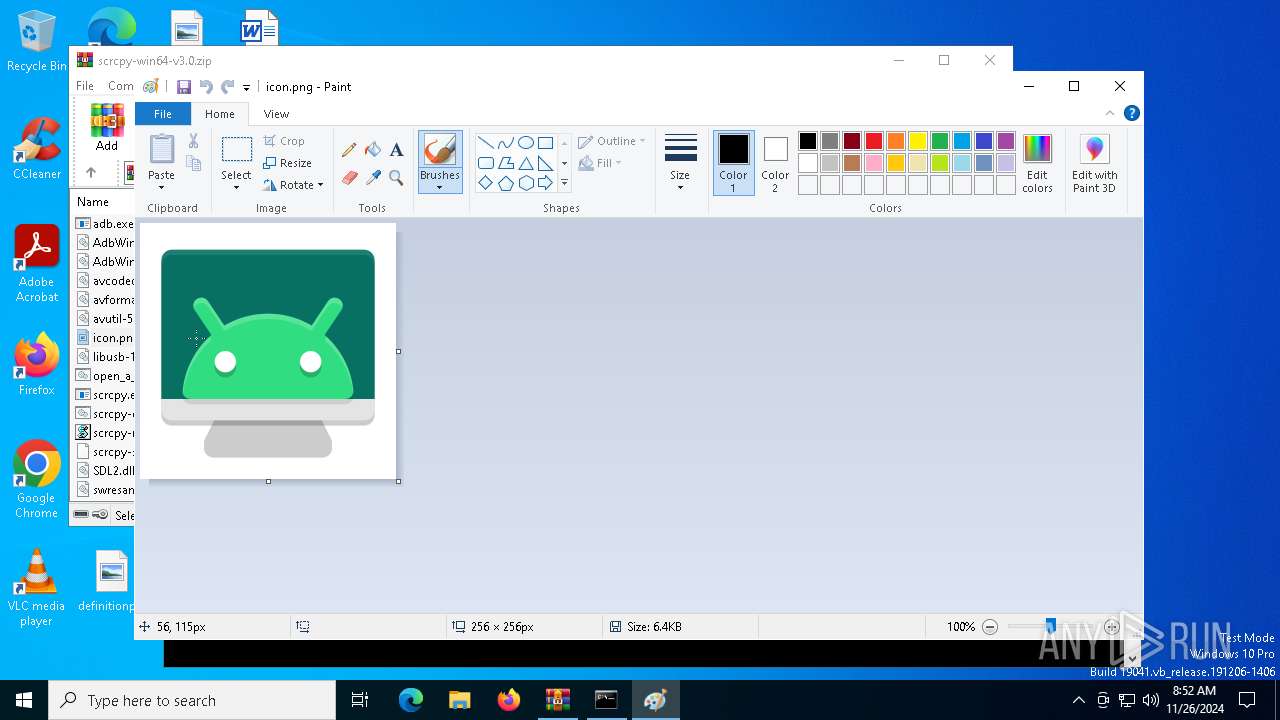Choose the Pentagon shape
The image size is (1280, 720).
click(505, 183)
